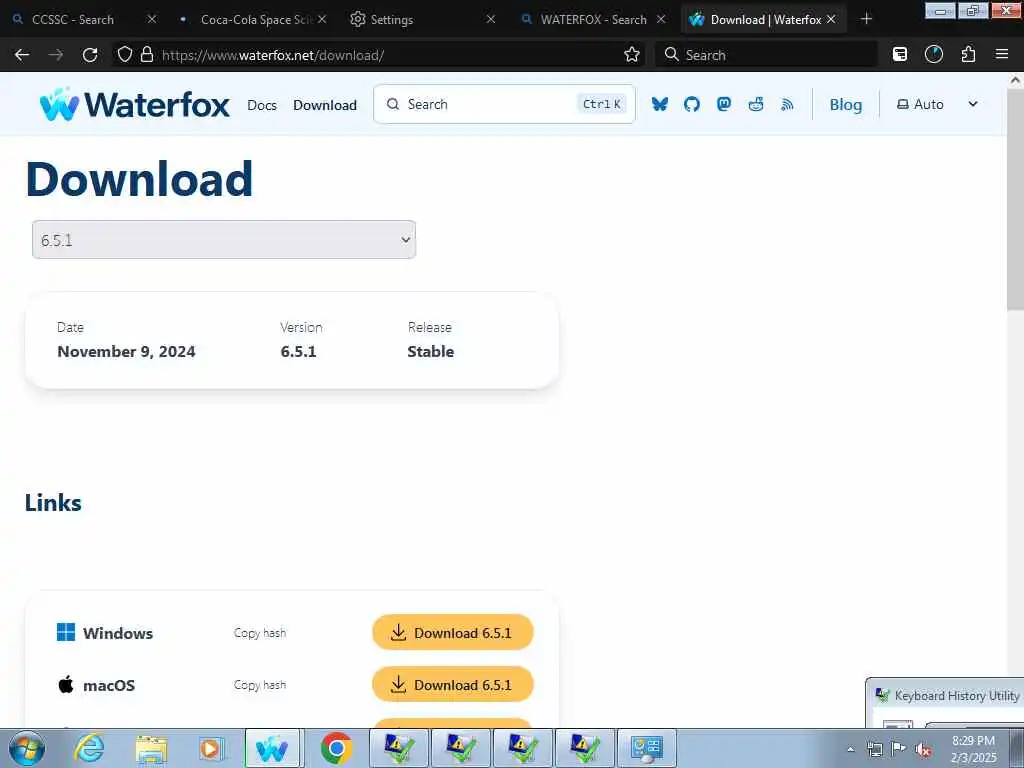Bookmark this page with the star icon
This screenshot has width=1024, height=768.
pyautogui.click(x=632, y=55)
